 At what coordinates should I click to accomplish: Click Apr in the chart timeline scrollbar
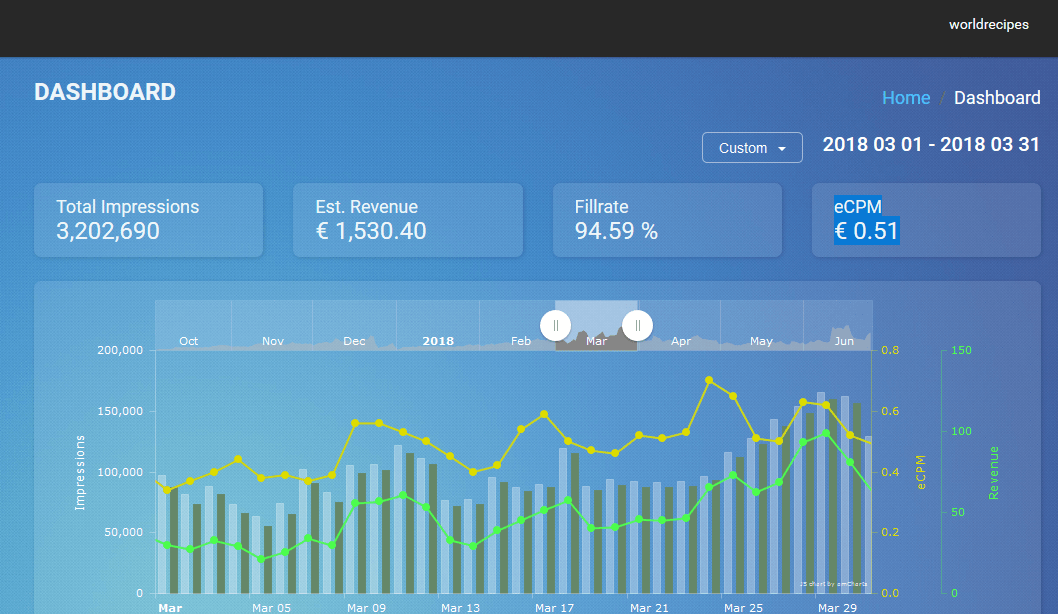click(681, 341)
